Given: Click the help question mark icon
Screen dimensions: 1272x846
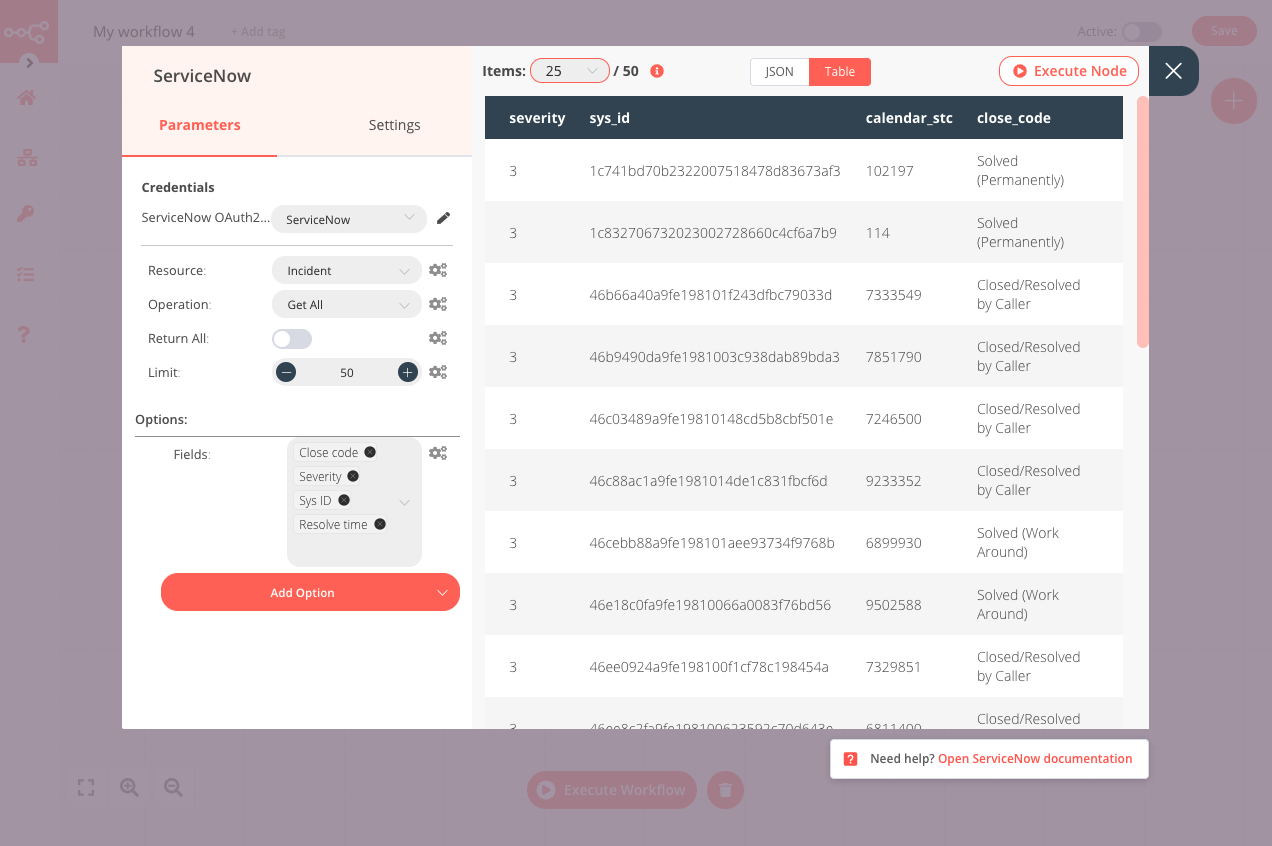Looking at the screenshot, I should point(25,334).
